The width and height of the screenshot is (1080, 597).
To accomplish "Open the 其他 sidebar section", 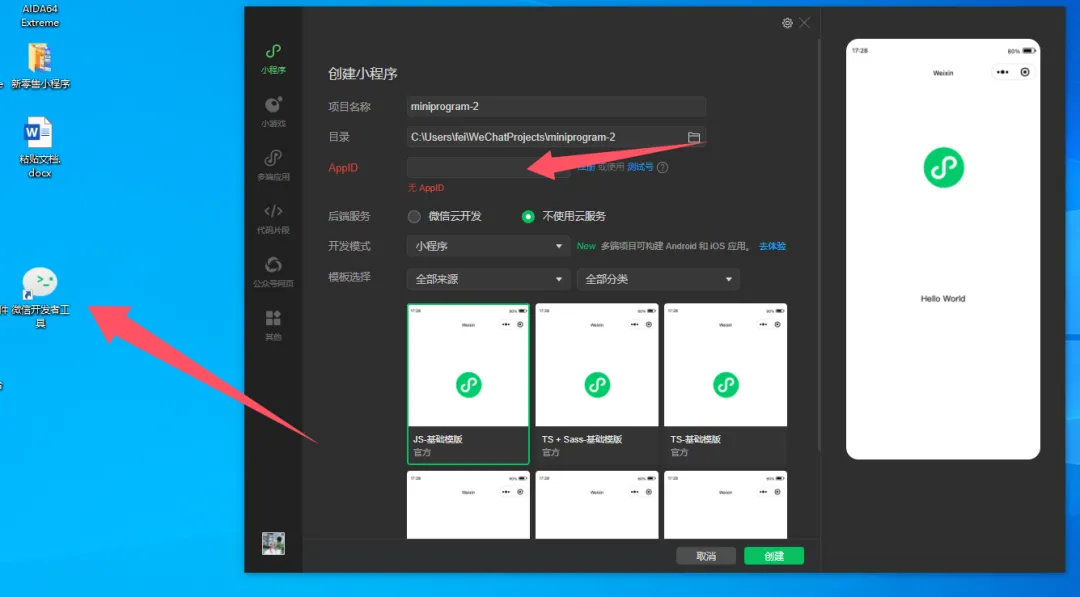I will pos(273,325).
